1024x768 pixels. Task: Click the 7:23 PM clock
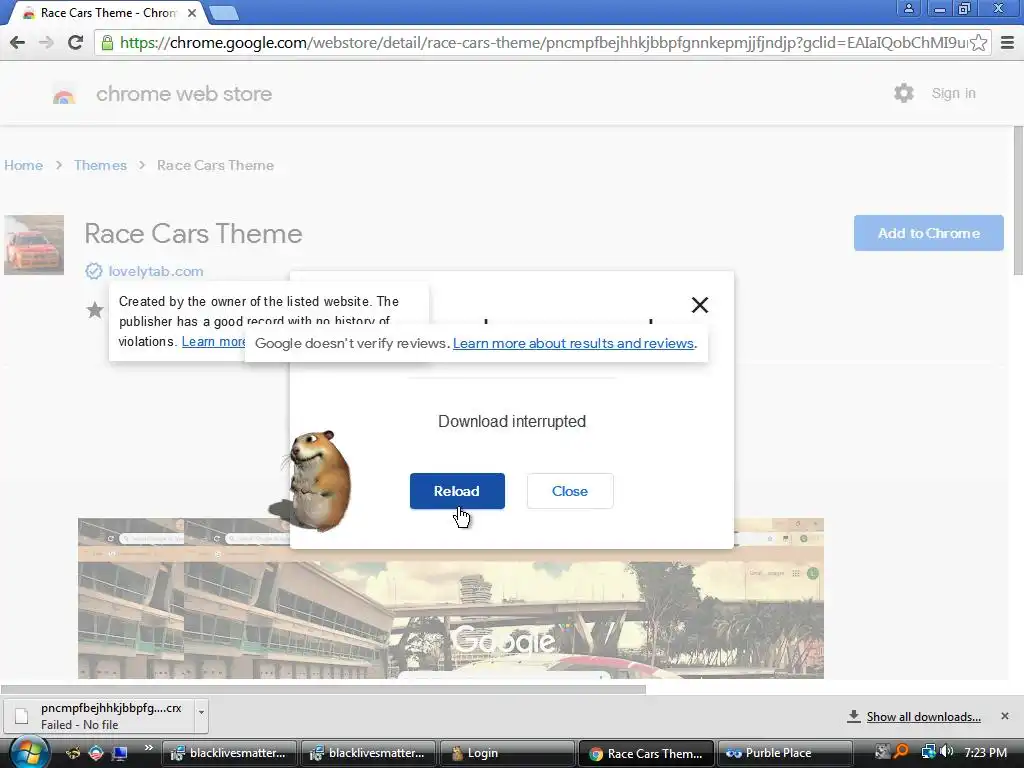click(985, 752)
